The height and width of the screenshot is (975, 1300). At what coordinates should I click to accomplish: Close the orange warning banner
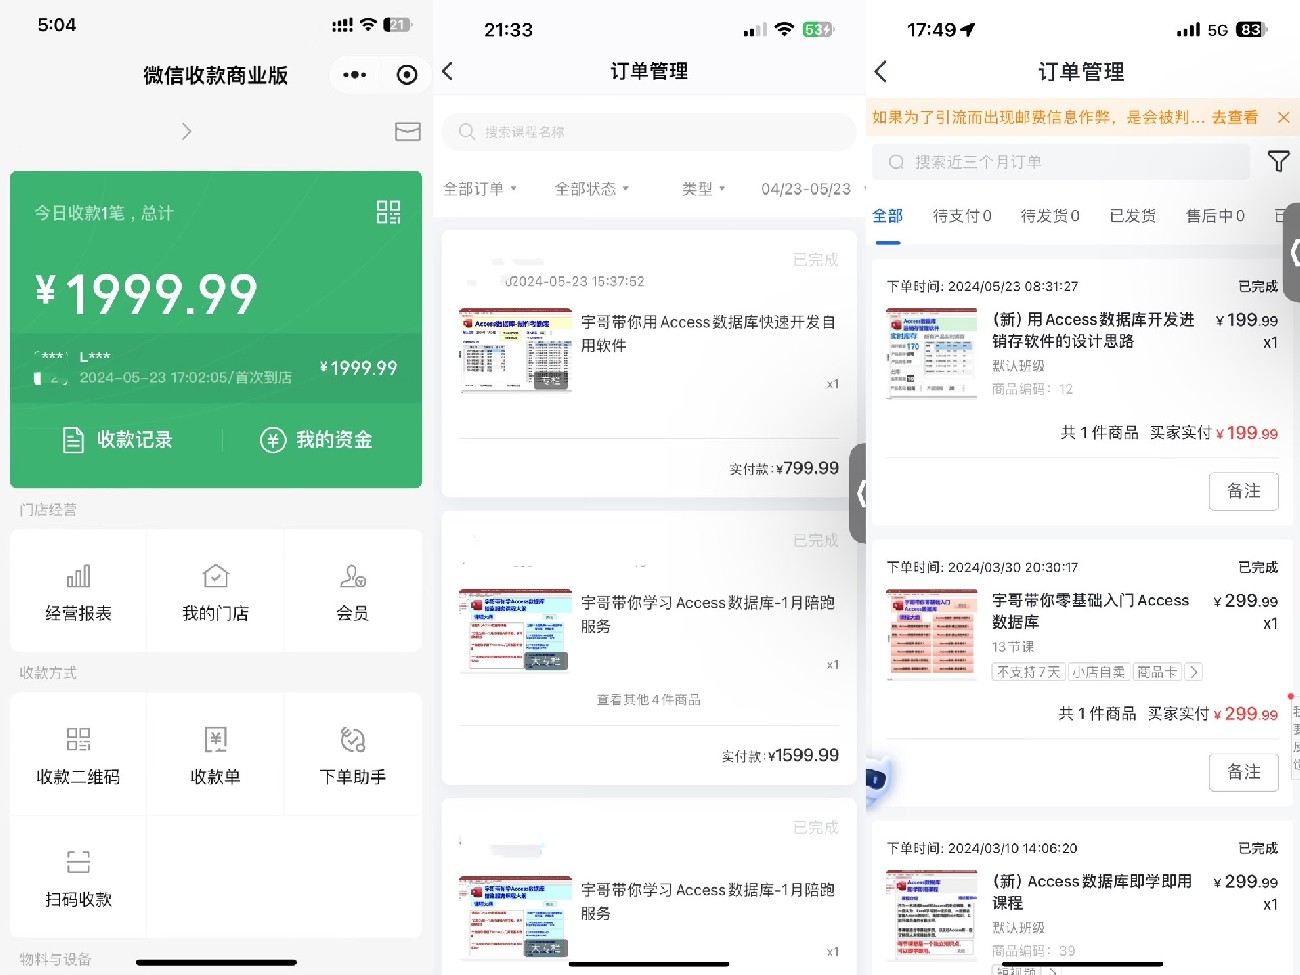1283,117
